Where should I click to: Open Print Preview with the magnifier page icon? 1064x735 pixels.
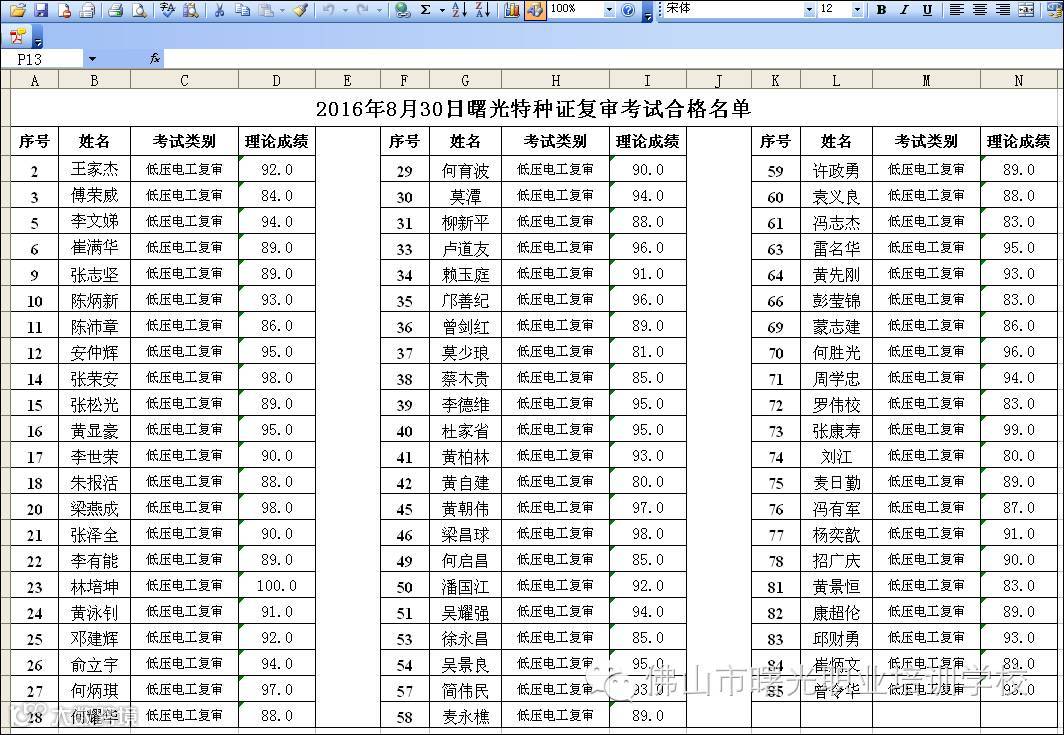pos(139,10)
